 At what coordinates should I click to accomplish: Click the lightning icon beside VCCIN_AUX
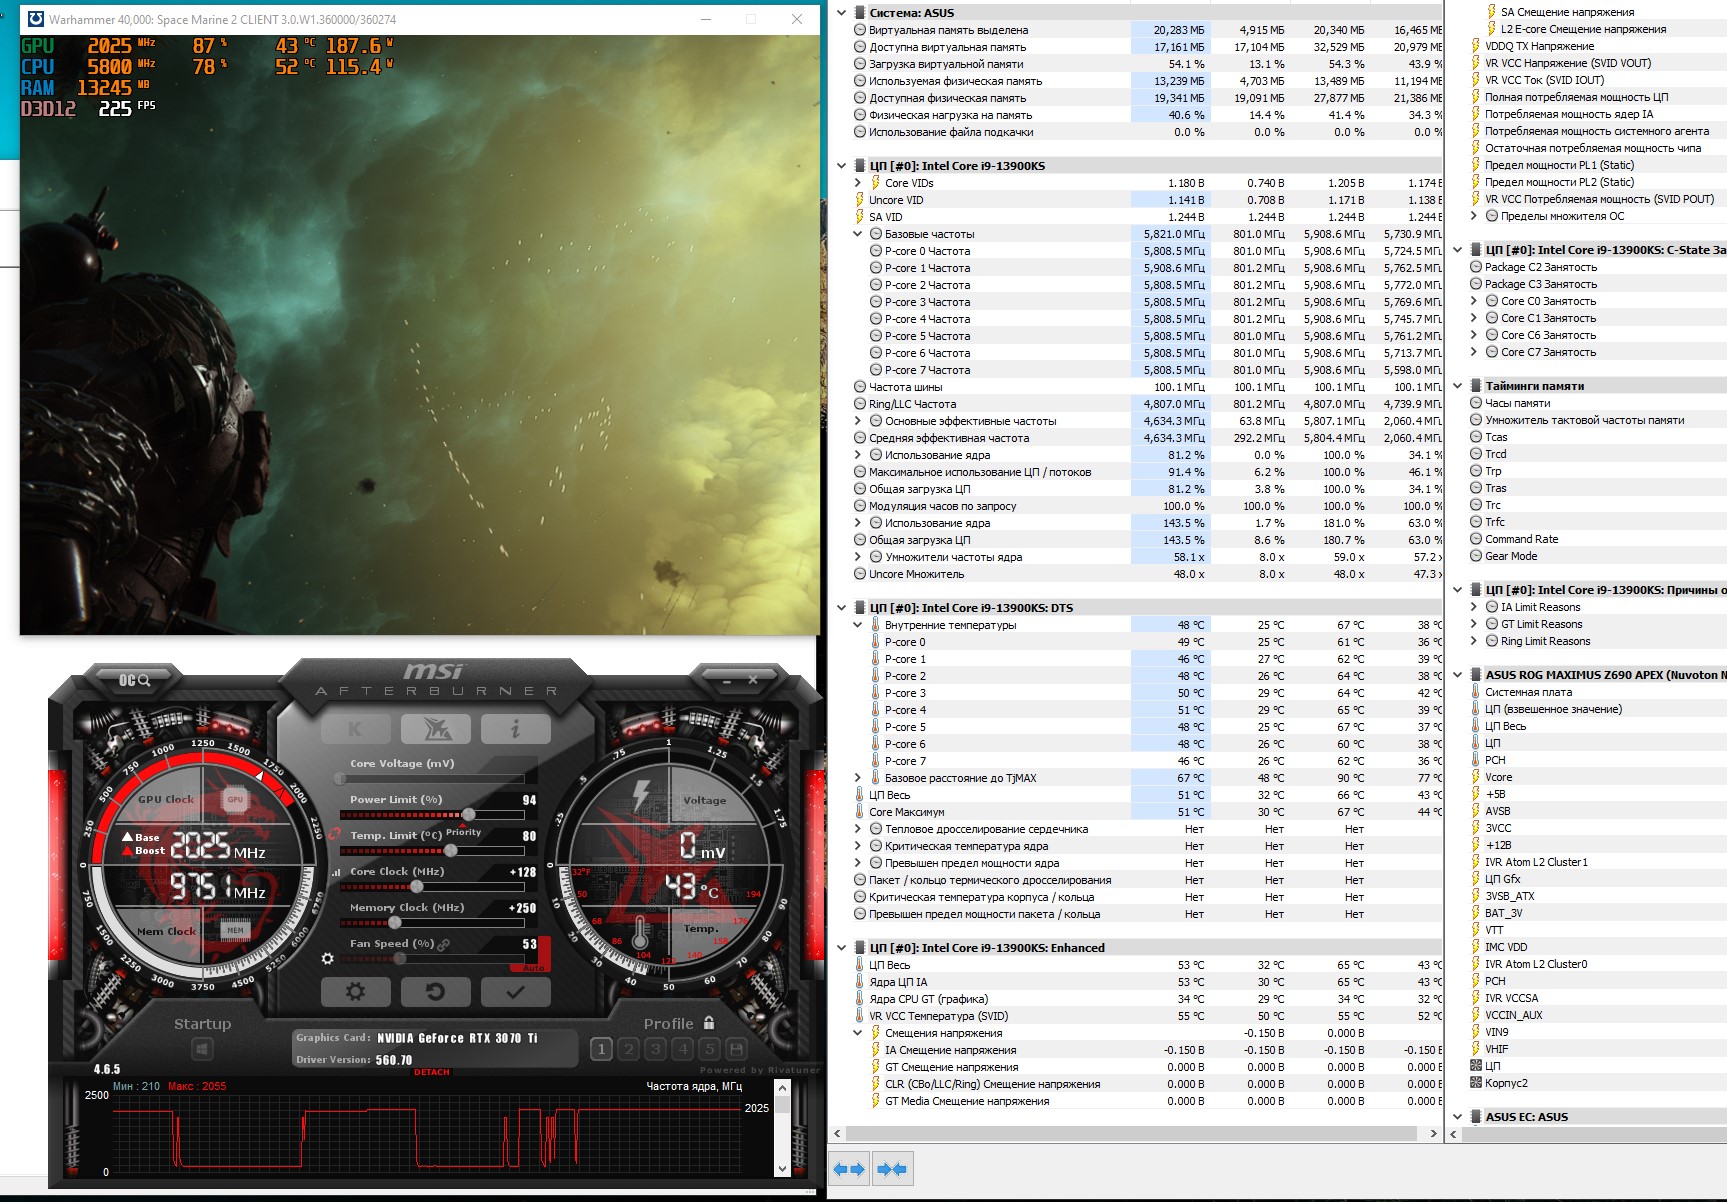pyautogui.click(x=1476, y=1015)
